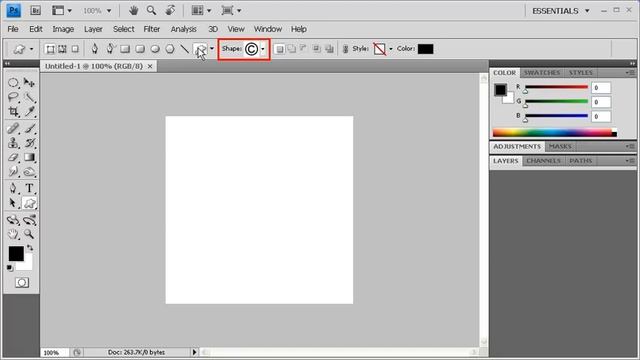Select the Brush tool
This screenshot has width=640, height=360.
click(x=29, y=128)
